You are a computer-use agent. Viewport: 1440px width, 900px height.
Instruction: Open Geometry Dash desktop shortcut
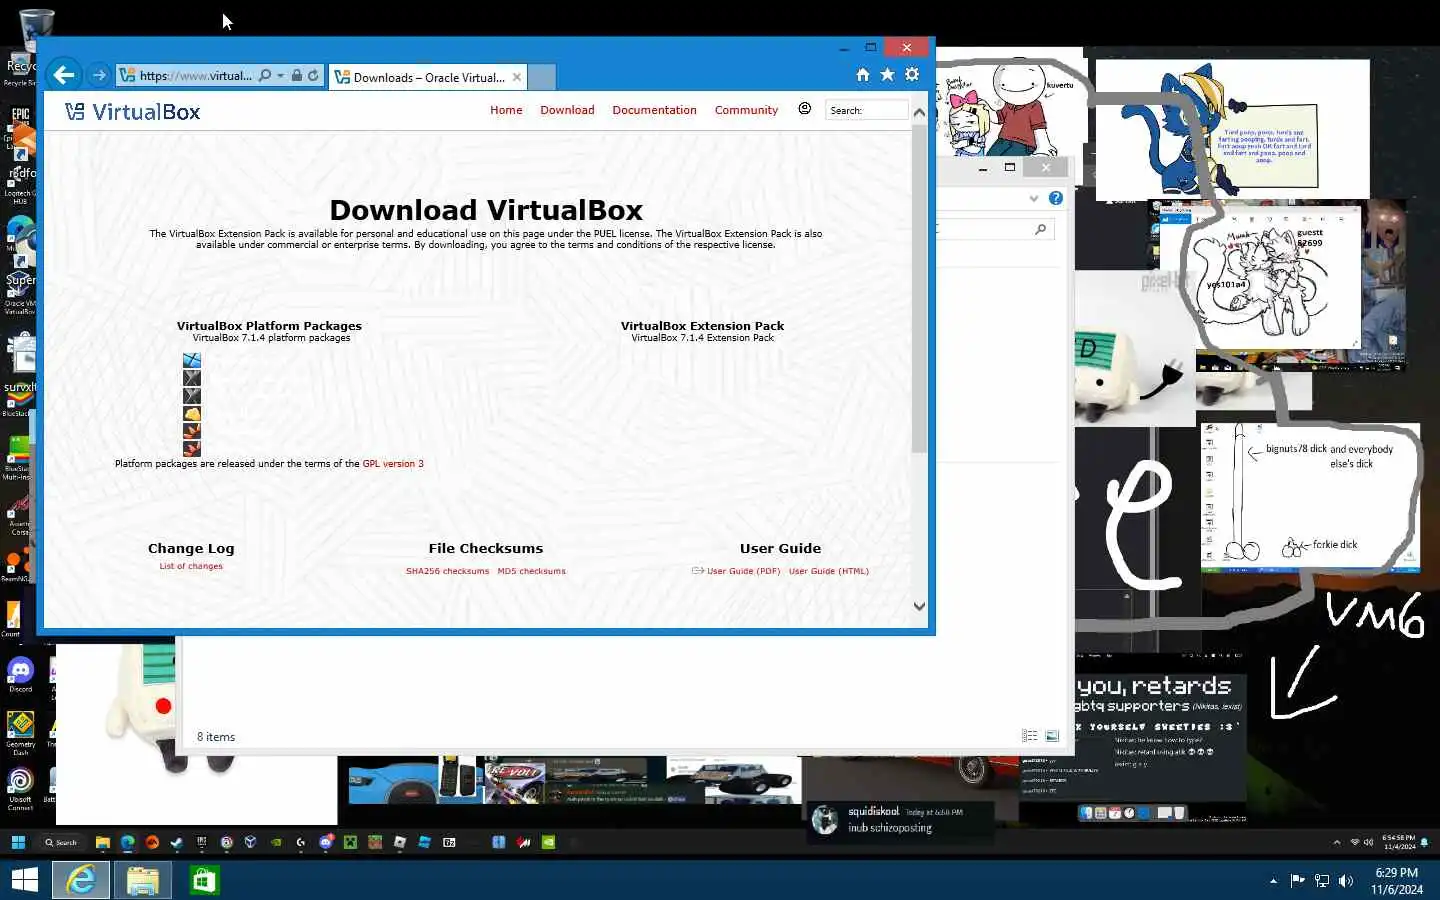pyautogui.click(x=21, y=733)
